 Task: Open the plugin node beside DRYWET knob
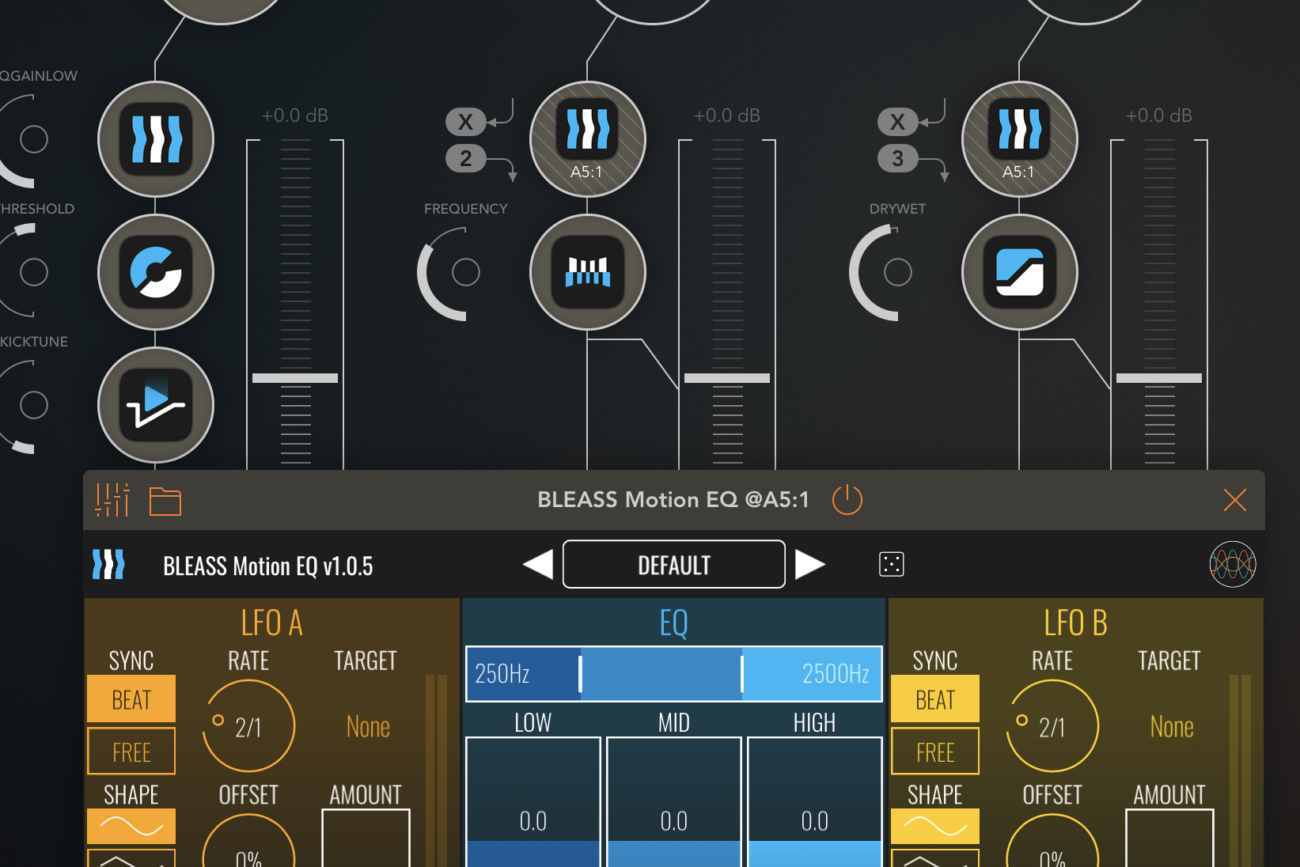pyautogui.click(x=1019, y=272)
